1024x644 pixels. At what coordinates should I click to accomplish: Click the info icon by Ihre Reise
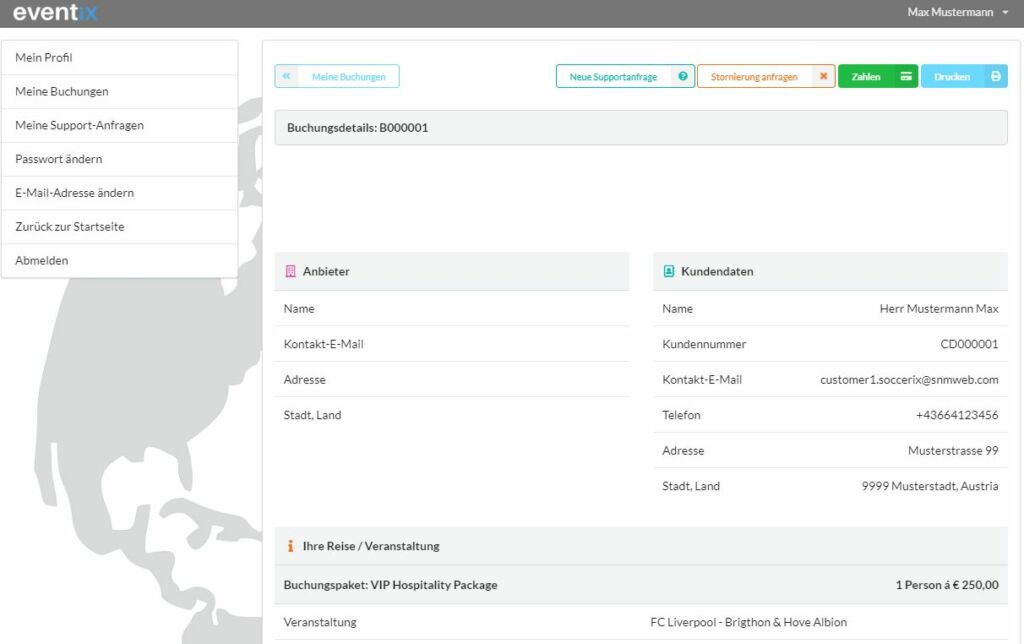point(290,546)
